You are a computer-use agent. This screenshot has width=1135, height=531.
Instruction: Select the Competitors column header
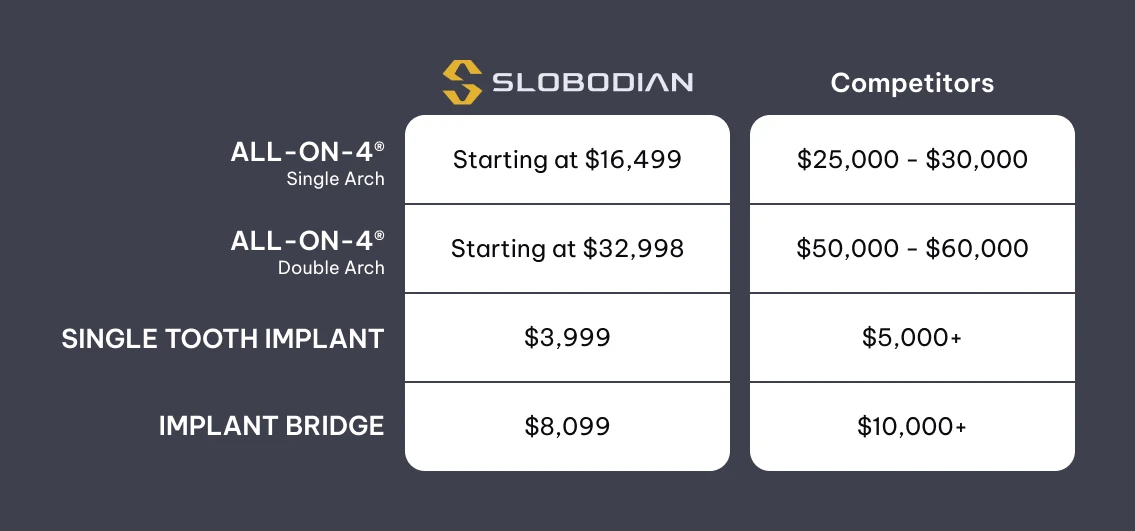tap(912, 83)
